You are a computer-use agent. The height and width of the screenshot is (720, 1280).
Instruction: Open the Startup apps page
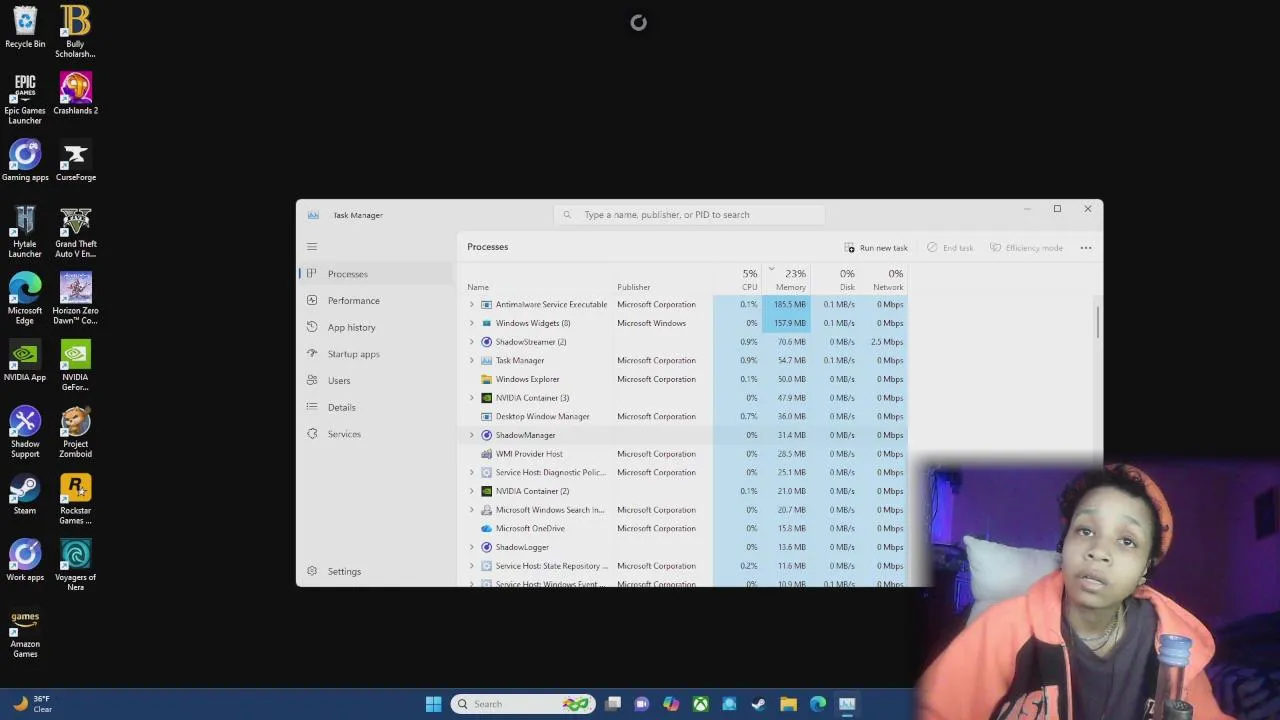pyautogui.click(x=376, y=354)
